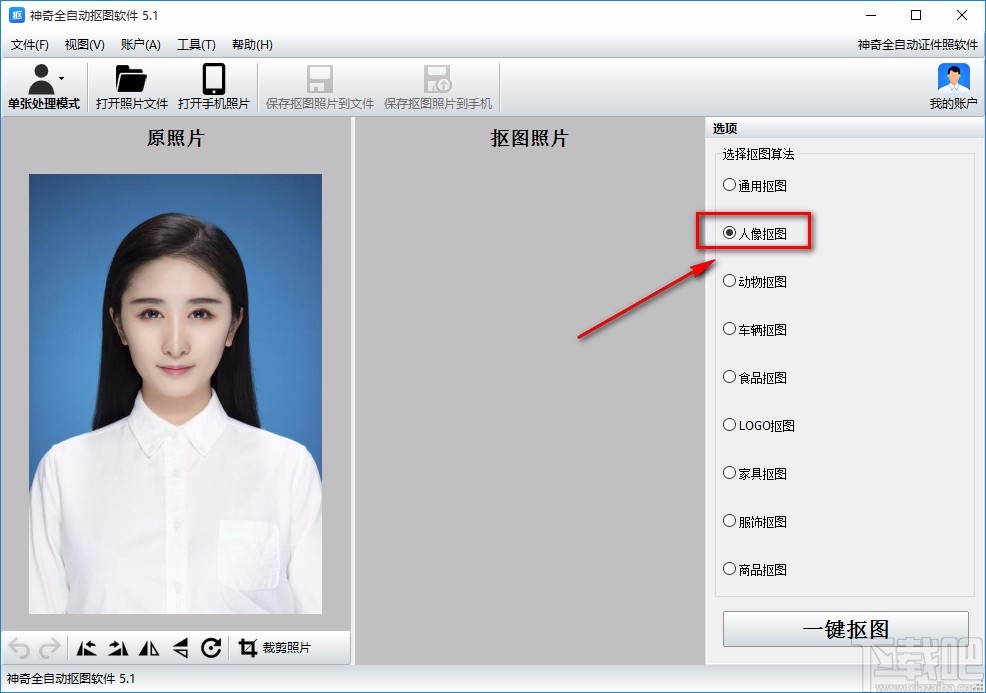986x693 pixels.
Task: Click the 一键抠图 button
Action: point(845,629)
